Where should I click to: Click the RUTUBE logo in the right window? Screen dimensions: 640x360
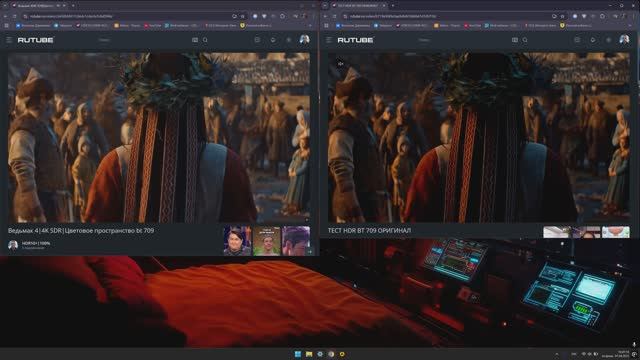tap(356, 40)
